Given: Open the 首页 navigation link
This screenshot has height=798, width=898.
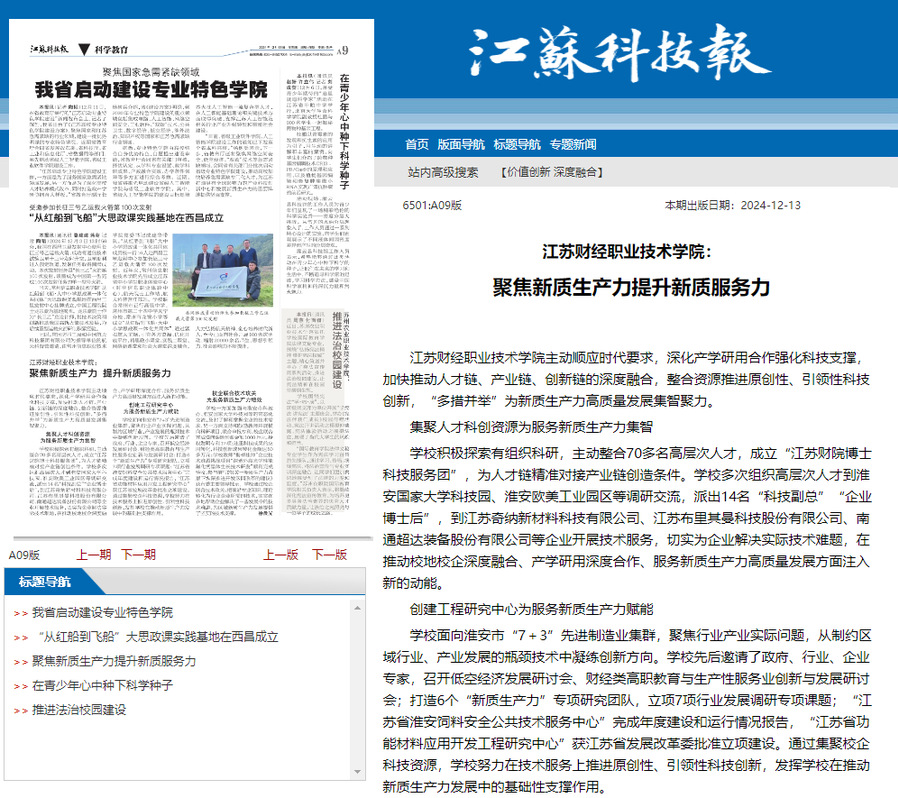Looking at the screenshot, I should (416, 144).
